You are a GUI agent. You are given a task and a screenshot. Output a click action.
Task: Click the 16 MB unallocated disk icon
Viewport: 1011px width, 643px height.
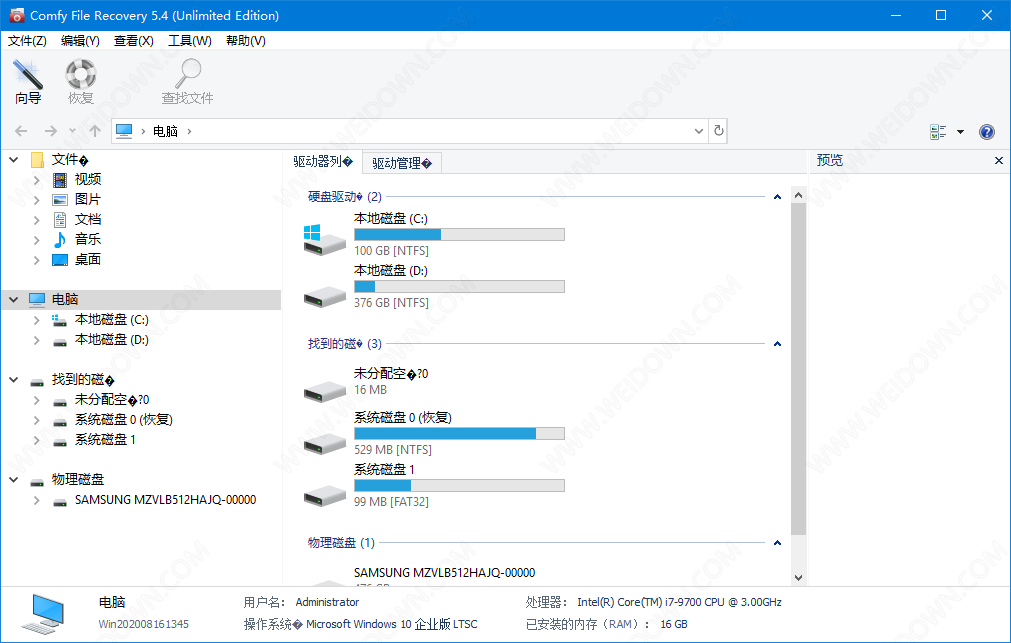(324, 391)
